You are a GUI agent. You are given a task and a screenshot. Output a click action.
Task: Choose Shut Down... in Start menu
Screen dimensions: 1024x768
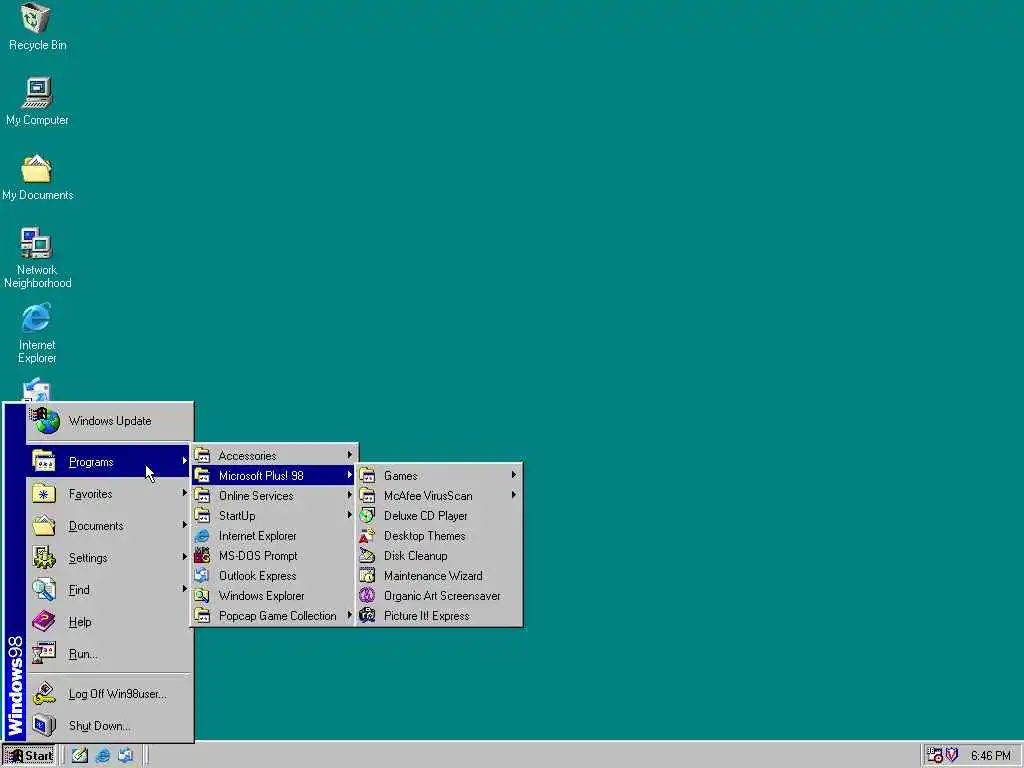pyautogui.click(x=108, y=726)
